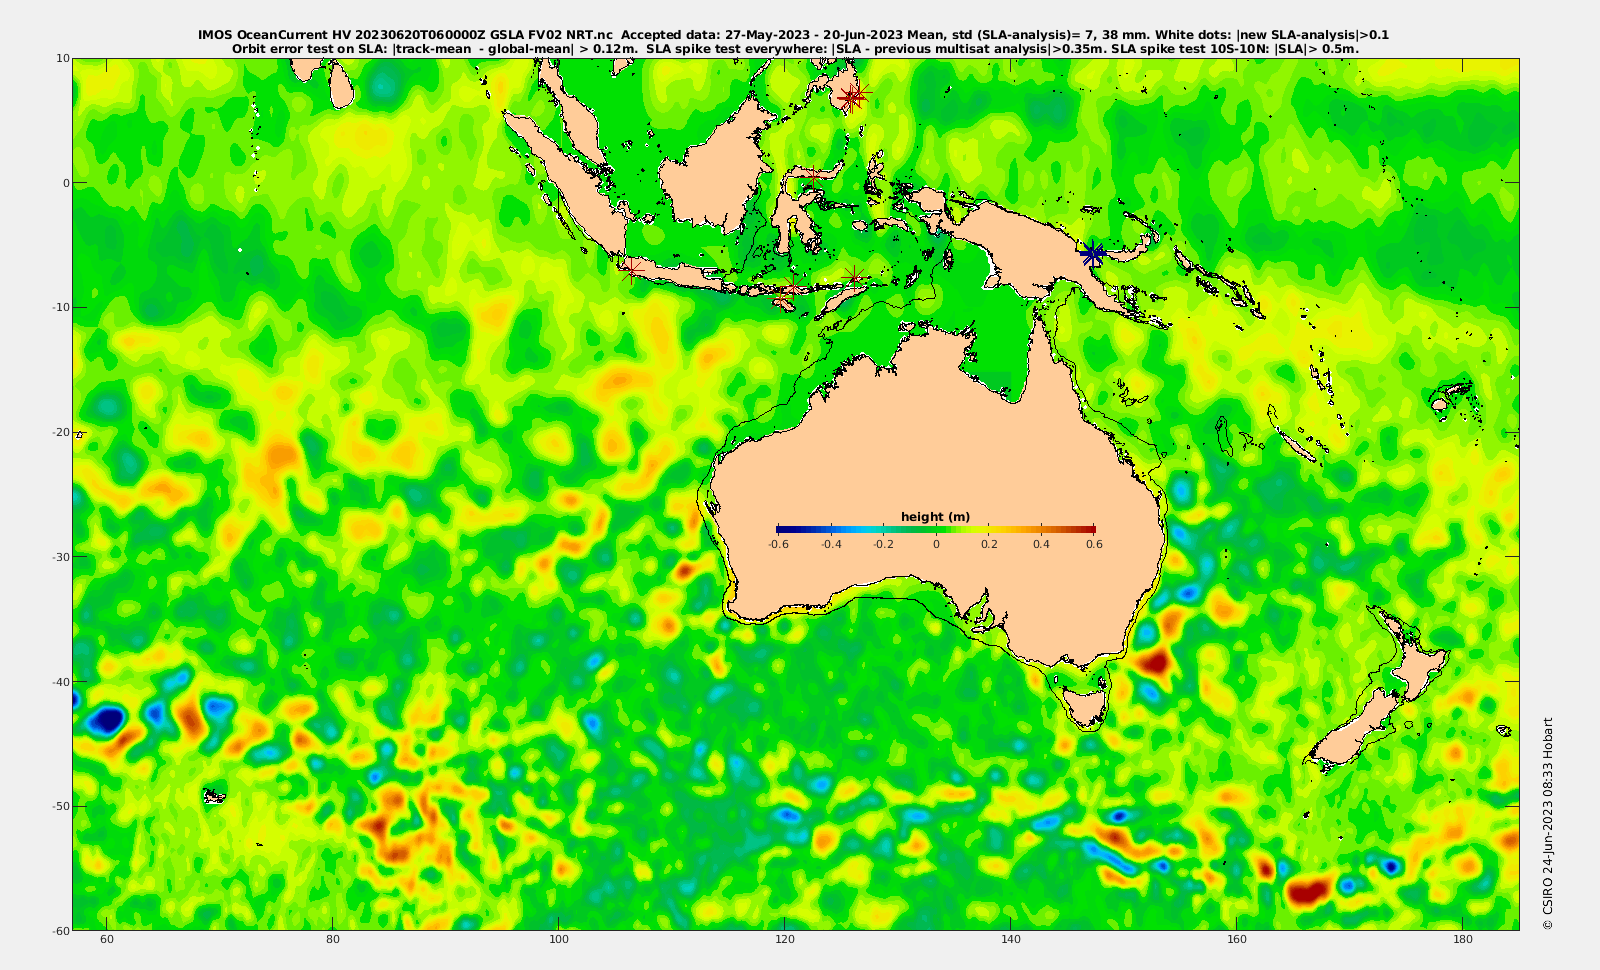Click the "height (m)" colorbar label
The width and height of the screenshot is (1600, 970).
[x=935, y=517]
